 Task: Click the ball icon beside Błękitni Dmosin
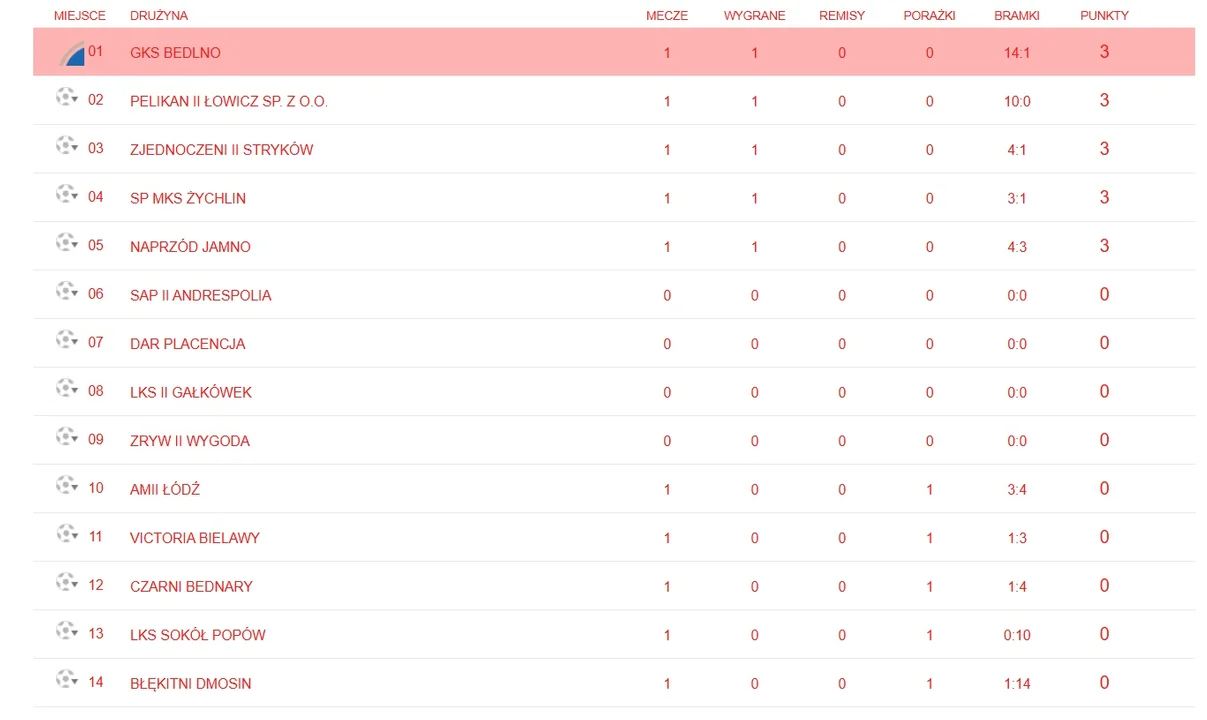point(66,680)
